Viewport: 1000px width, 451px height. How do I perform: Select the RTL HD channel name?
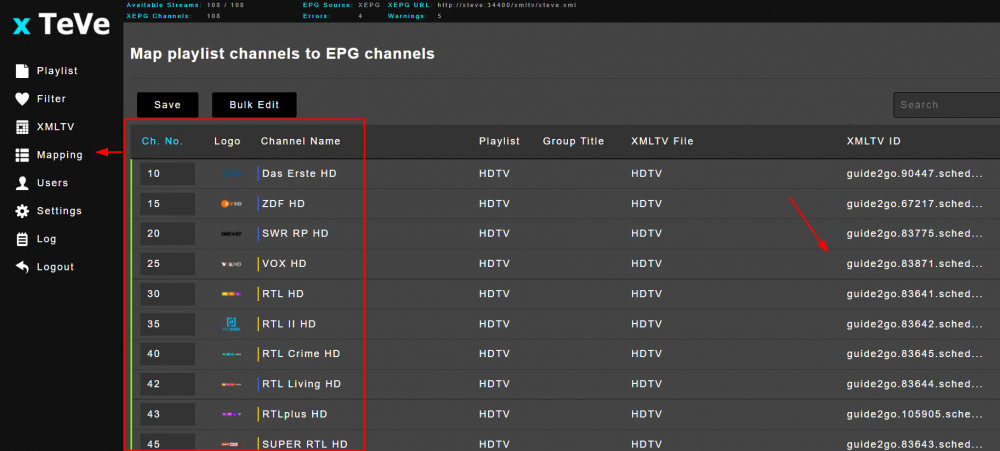tap(283, 293)
